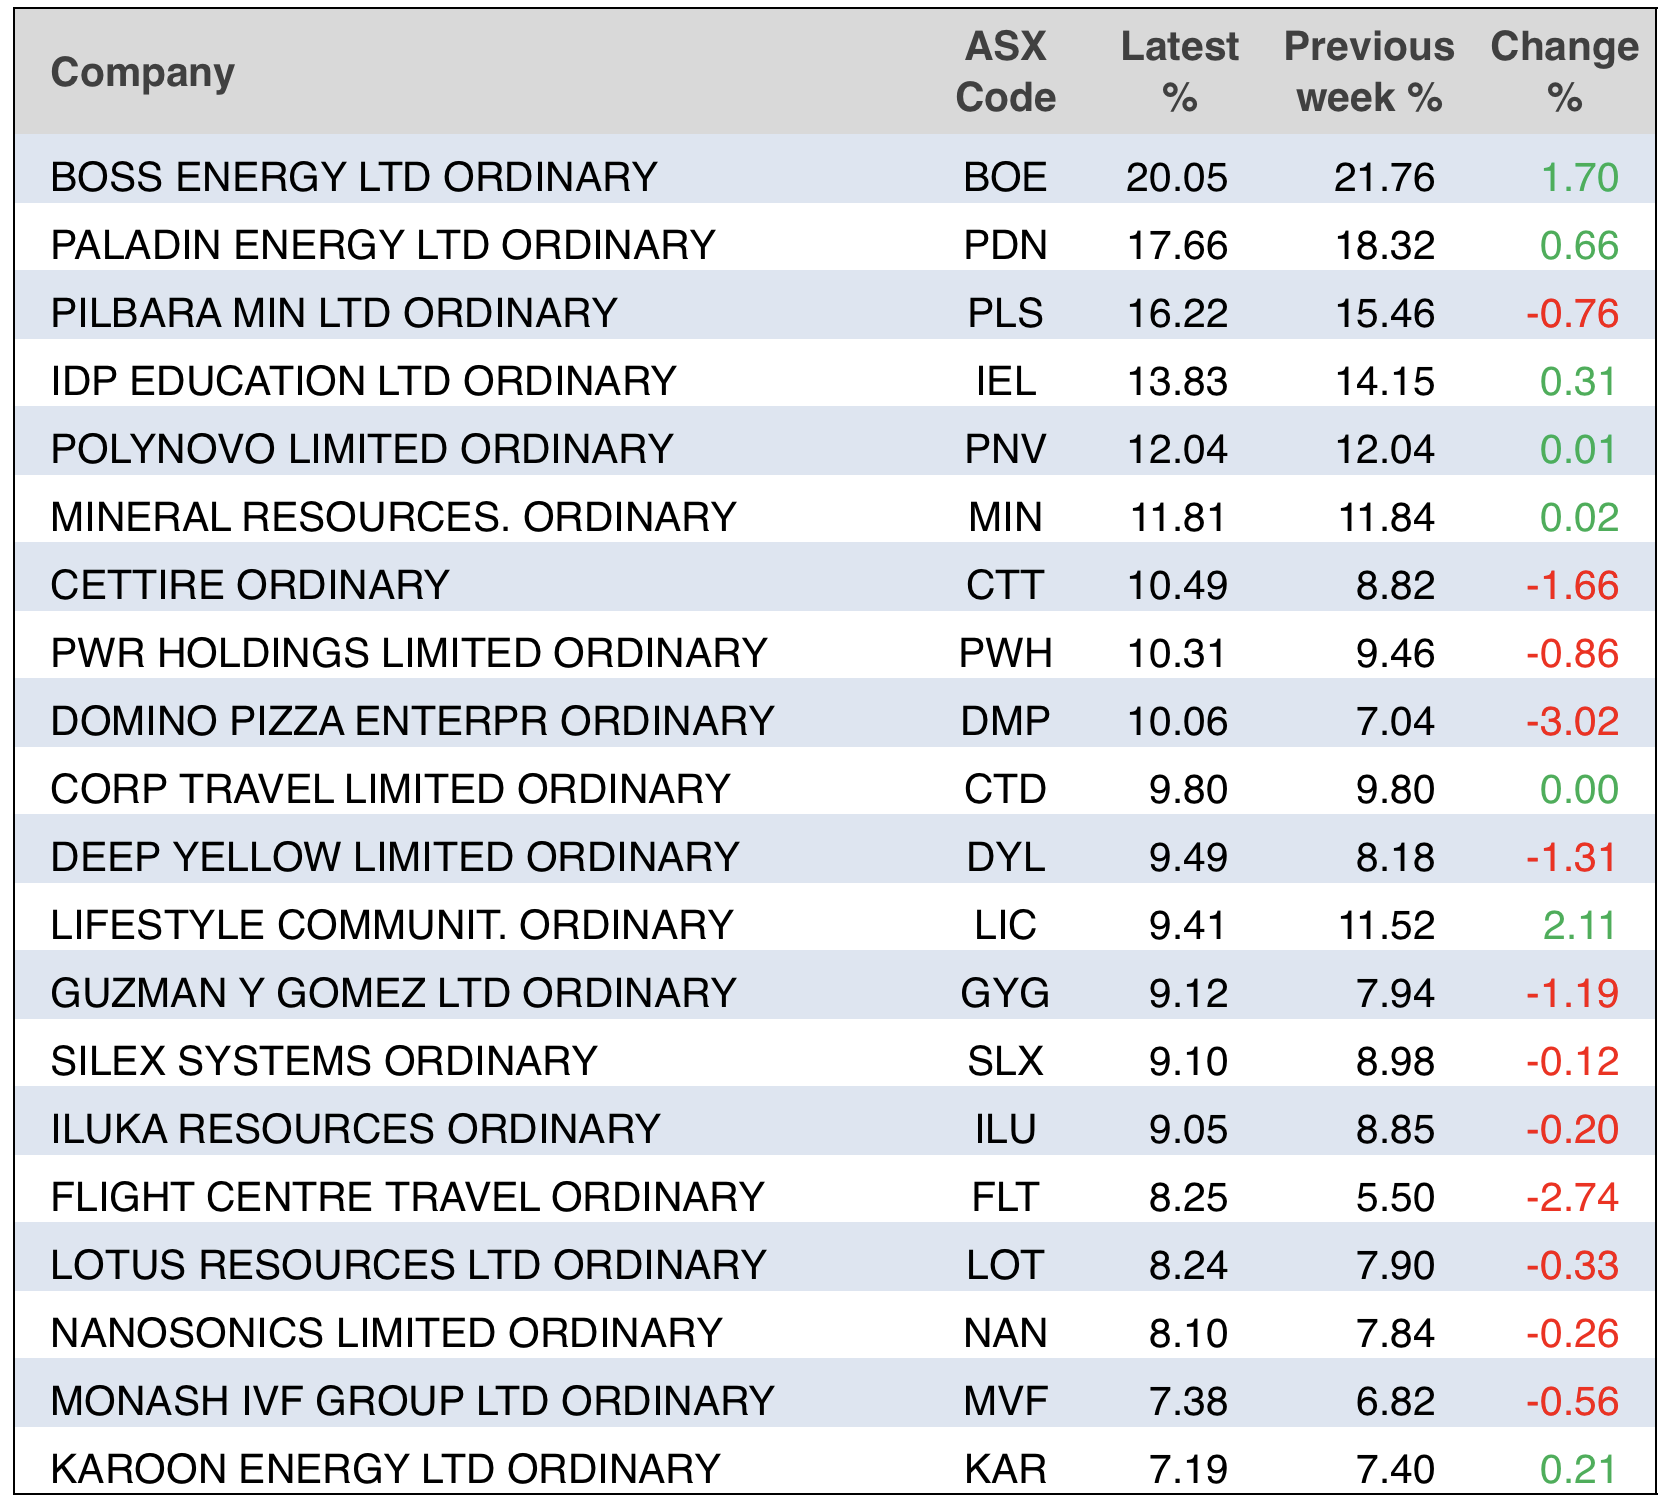Select CORP TRAVEL LIMITED ORDINARY name
Viewport: 1666px width, 1506px height.
[390, 789]
